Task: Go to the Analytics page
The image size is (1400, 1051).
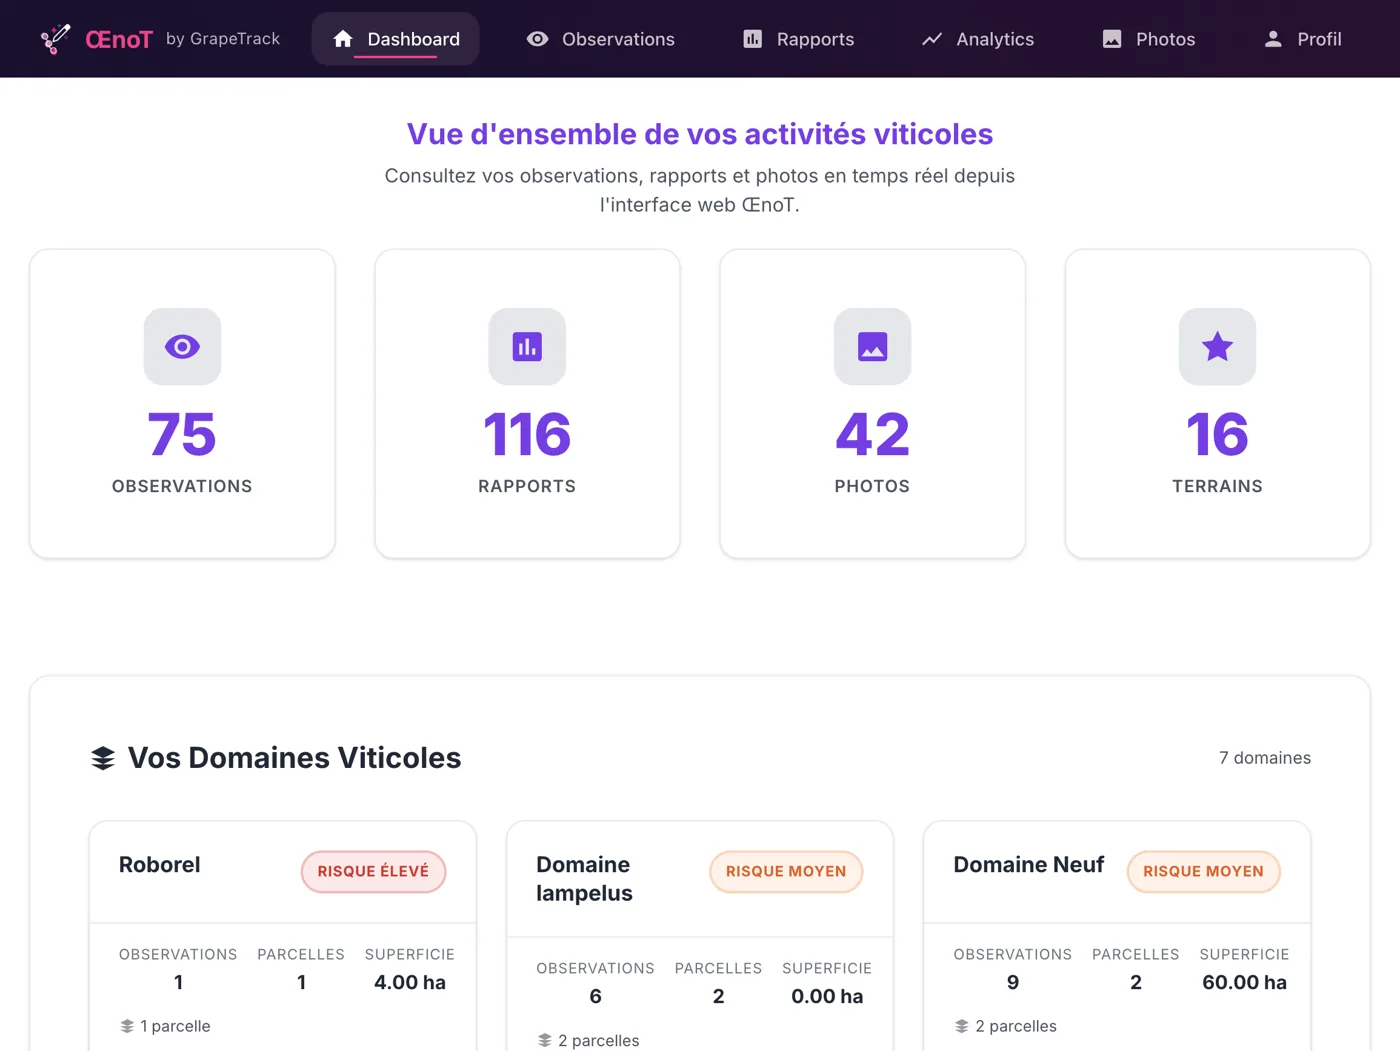Action: [x=977, y=39]
